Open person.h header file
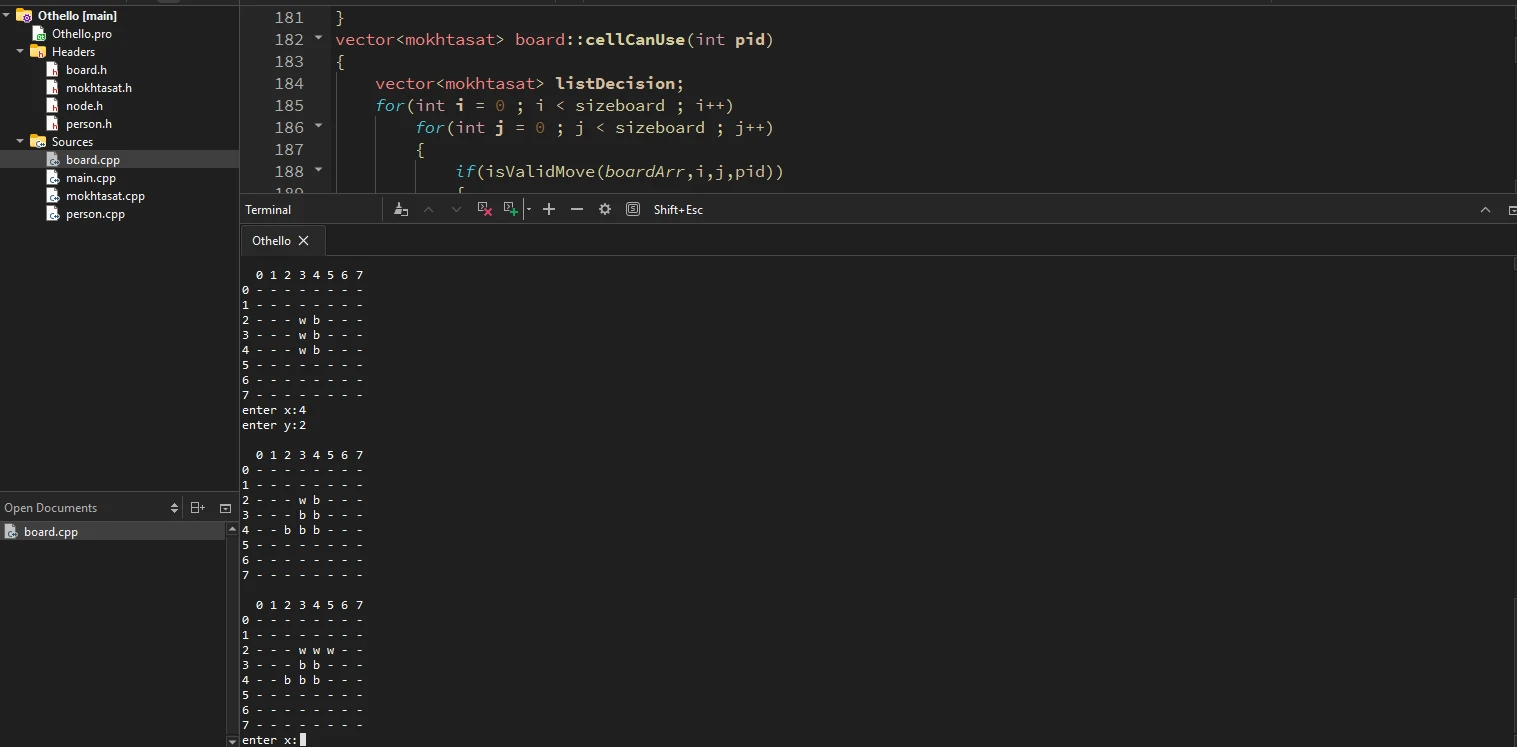Image resolution: width=1517 pixels, height=747 pixels. tap(88, 124)
